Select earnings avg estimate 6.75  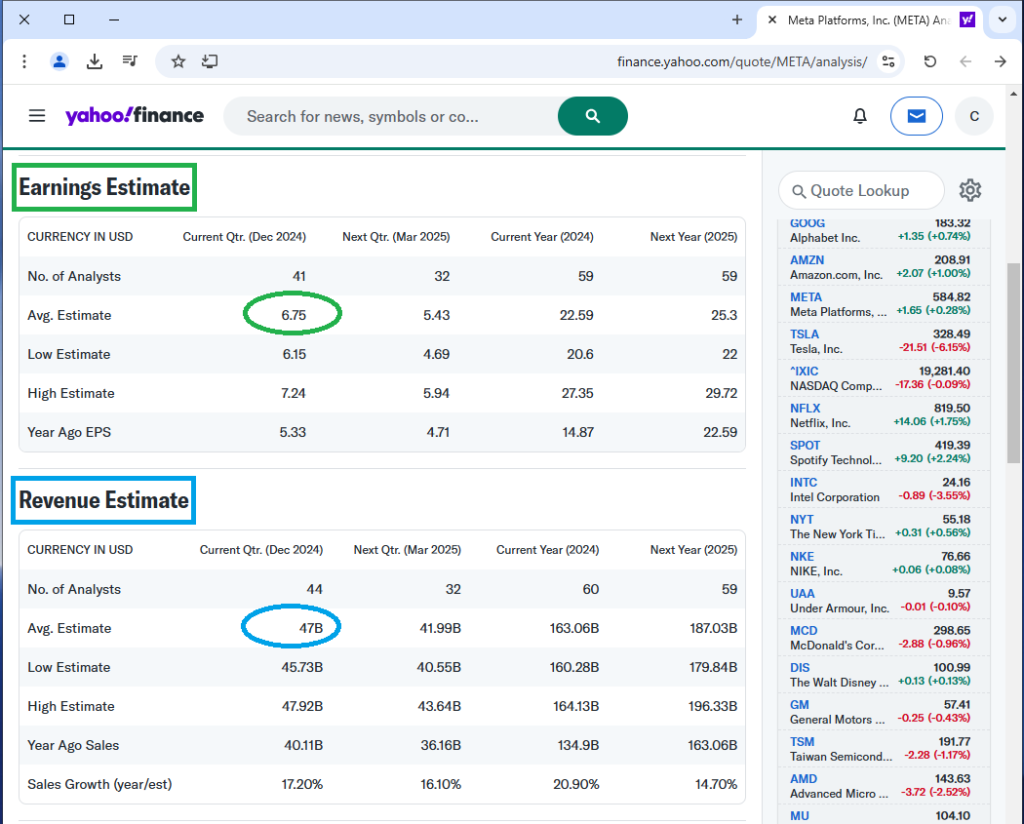point(293,315)
